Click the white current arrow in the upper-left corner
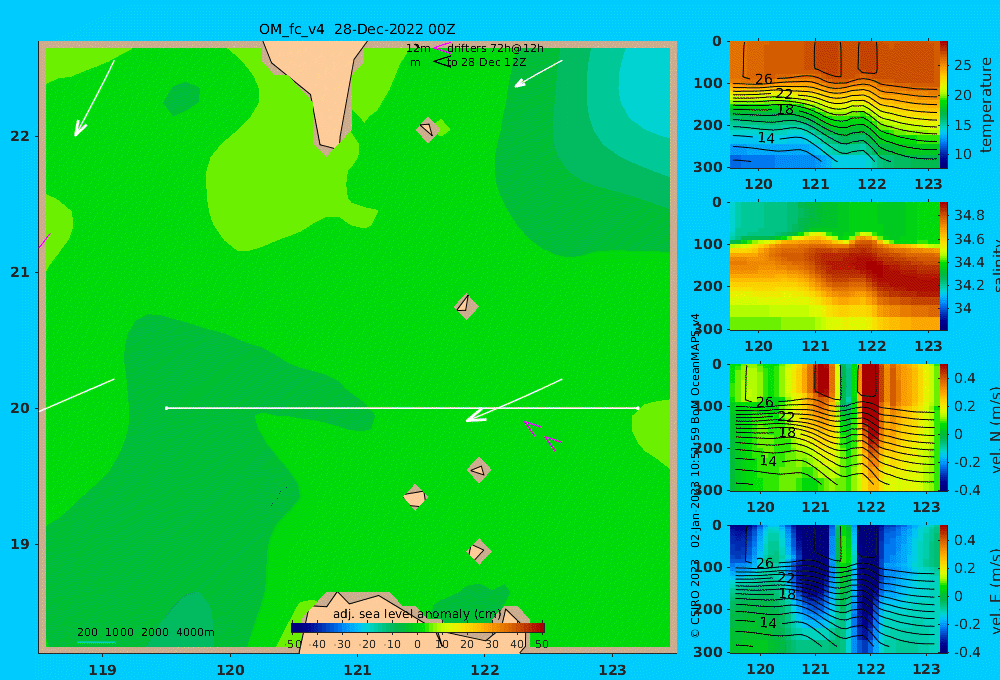This screenshot has height=680, width=1000. (94, 98)
